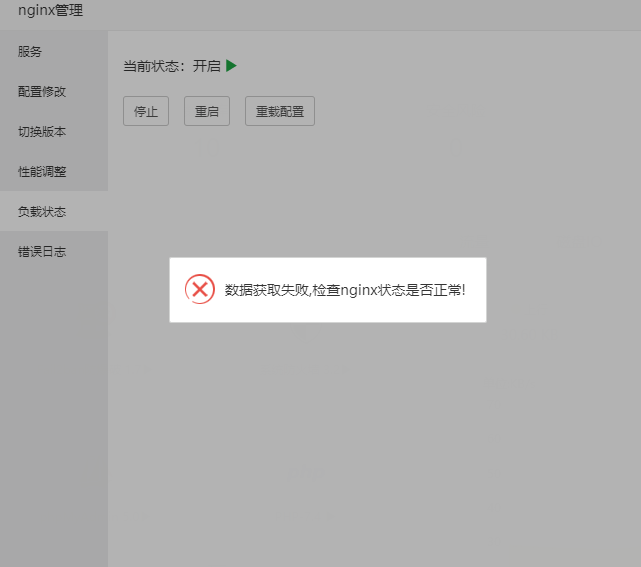Viewport: 641px width, 567px height.
Task: Click the green running-status play icon
Action: tap(231, 66)
